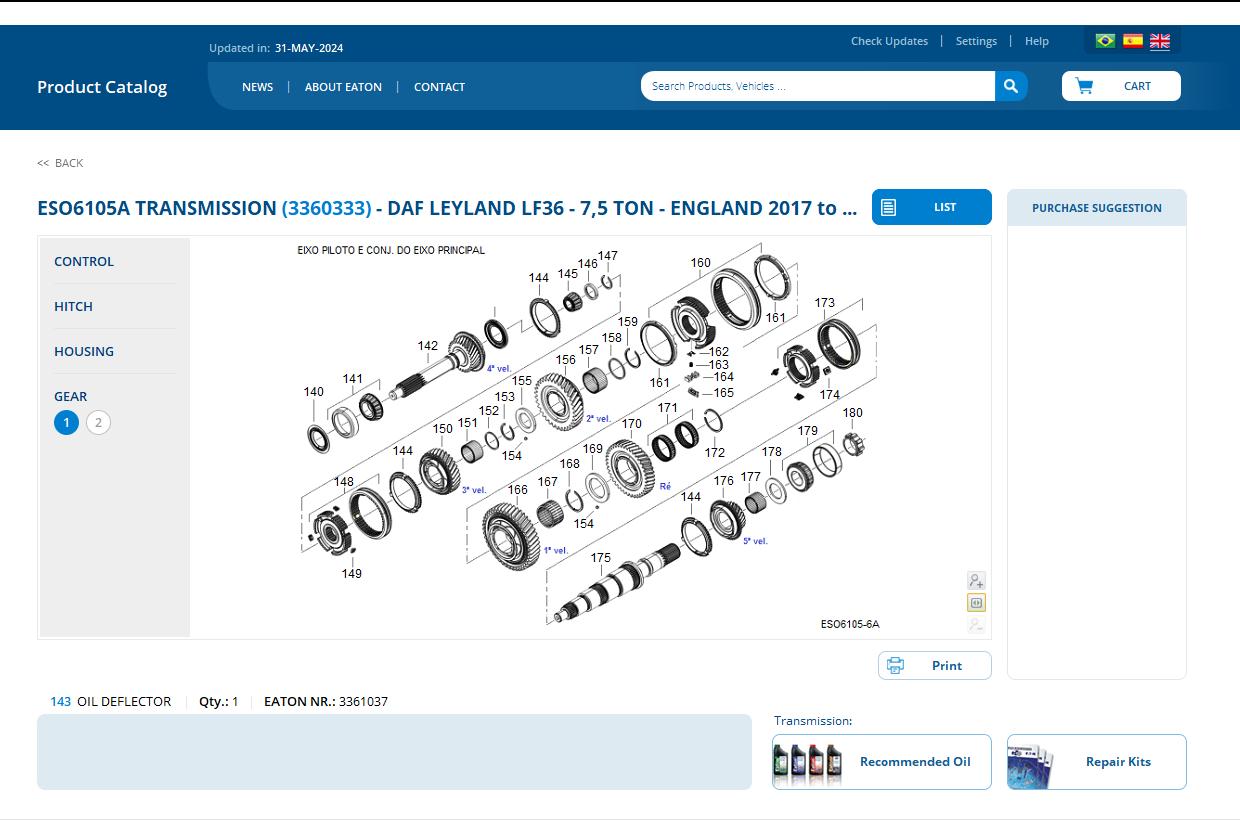Switch language to Spanish flag
Viewport: 1240px width, 821px height.
[1132, 41]
